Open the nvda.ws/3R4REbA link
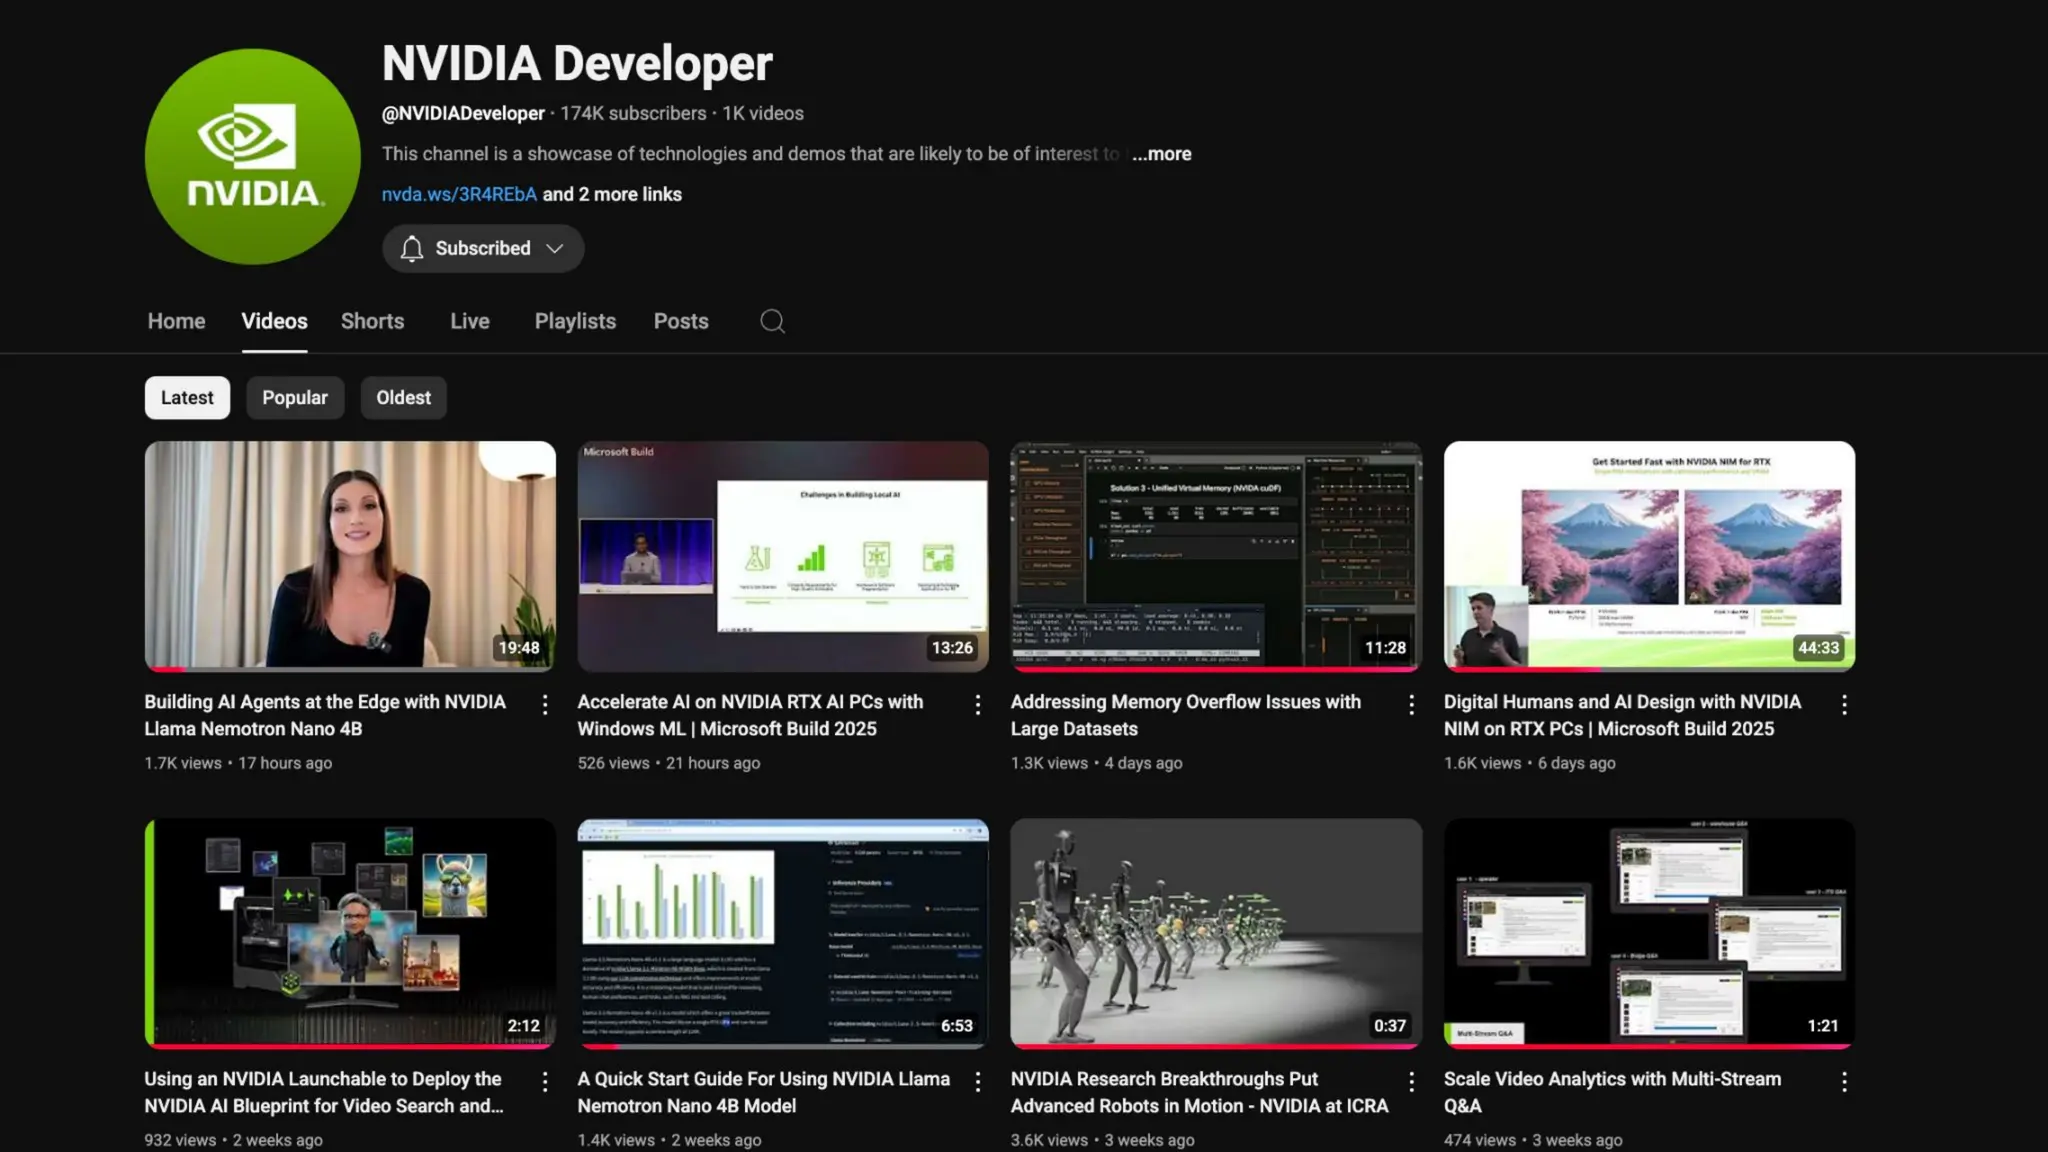The width and height of the screenshot is (2048, 1152). click(459, 195)
